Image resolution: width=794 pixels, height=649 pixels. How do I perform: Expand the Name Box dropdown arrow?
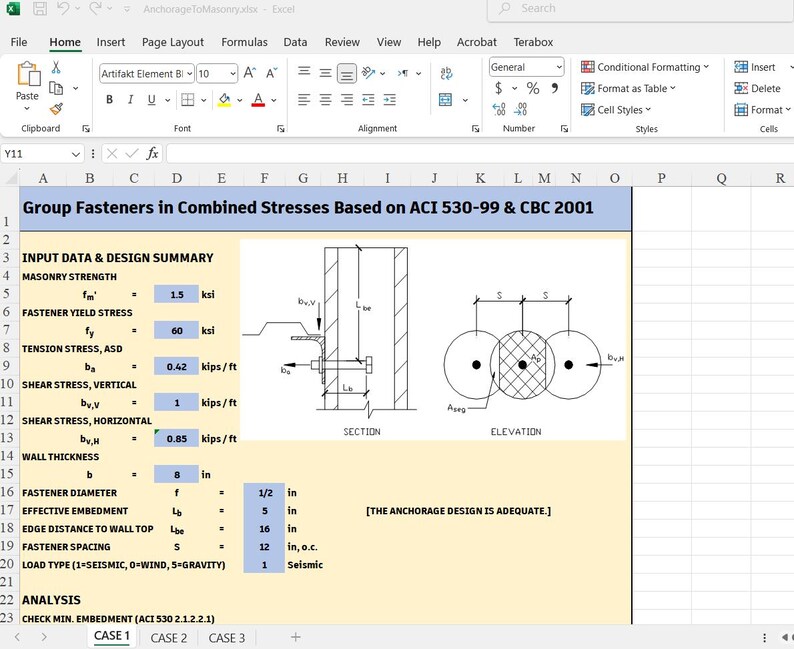pyautogui.click(x=76, y=154)
